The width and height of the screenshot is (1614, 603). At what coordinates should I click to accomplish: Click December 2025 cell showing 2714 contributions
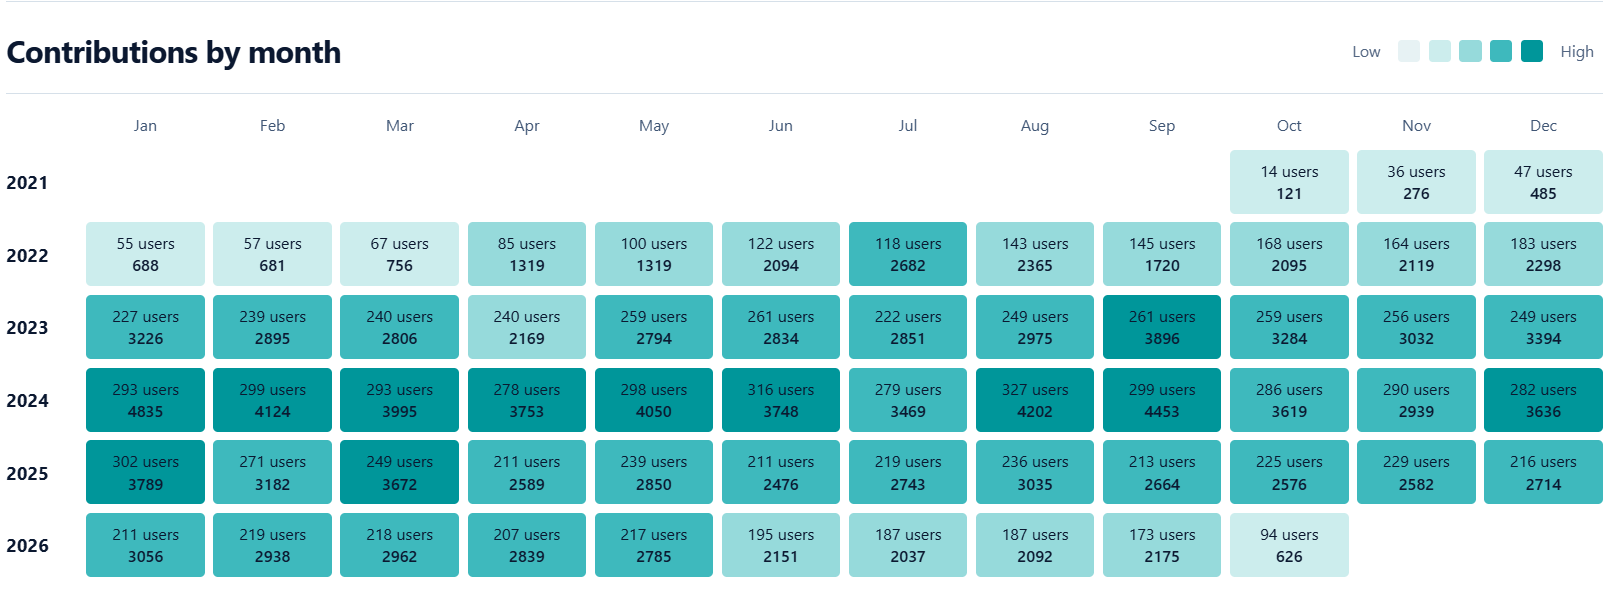[1543, 472]
